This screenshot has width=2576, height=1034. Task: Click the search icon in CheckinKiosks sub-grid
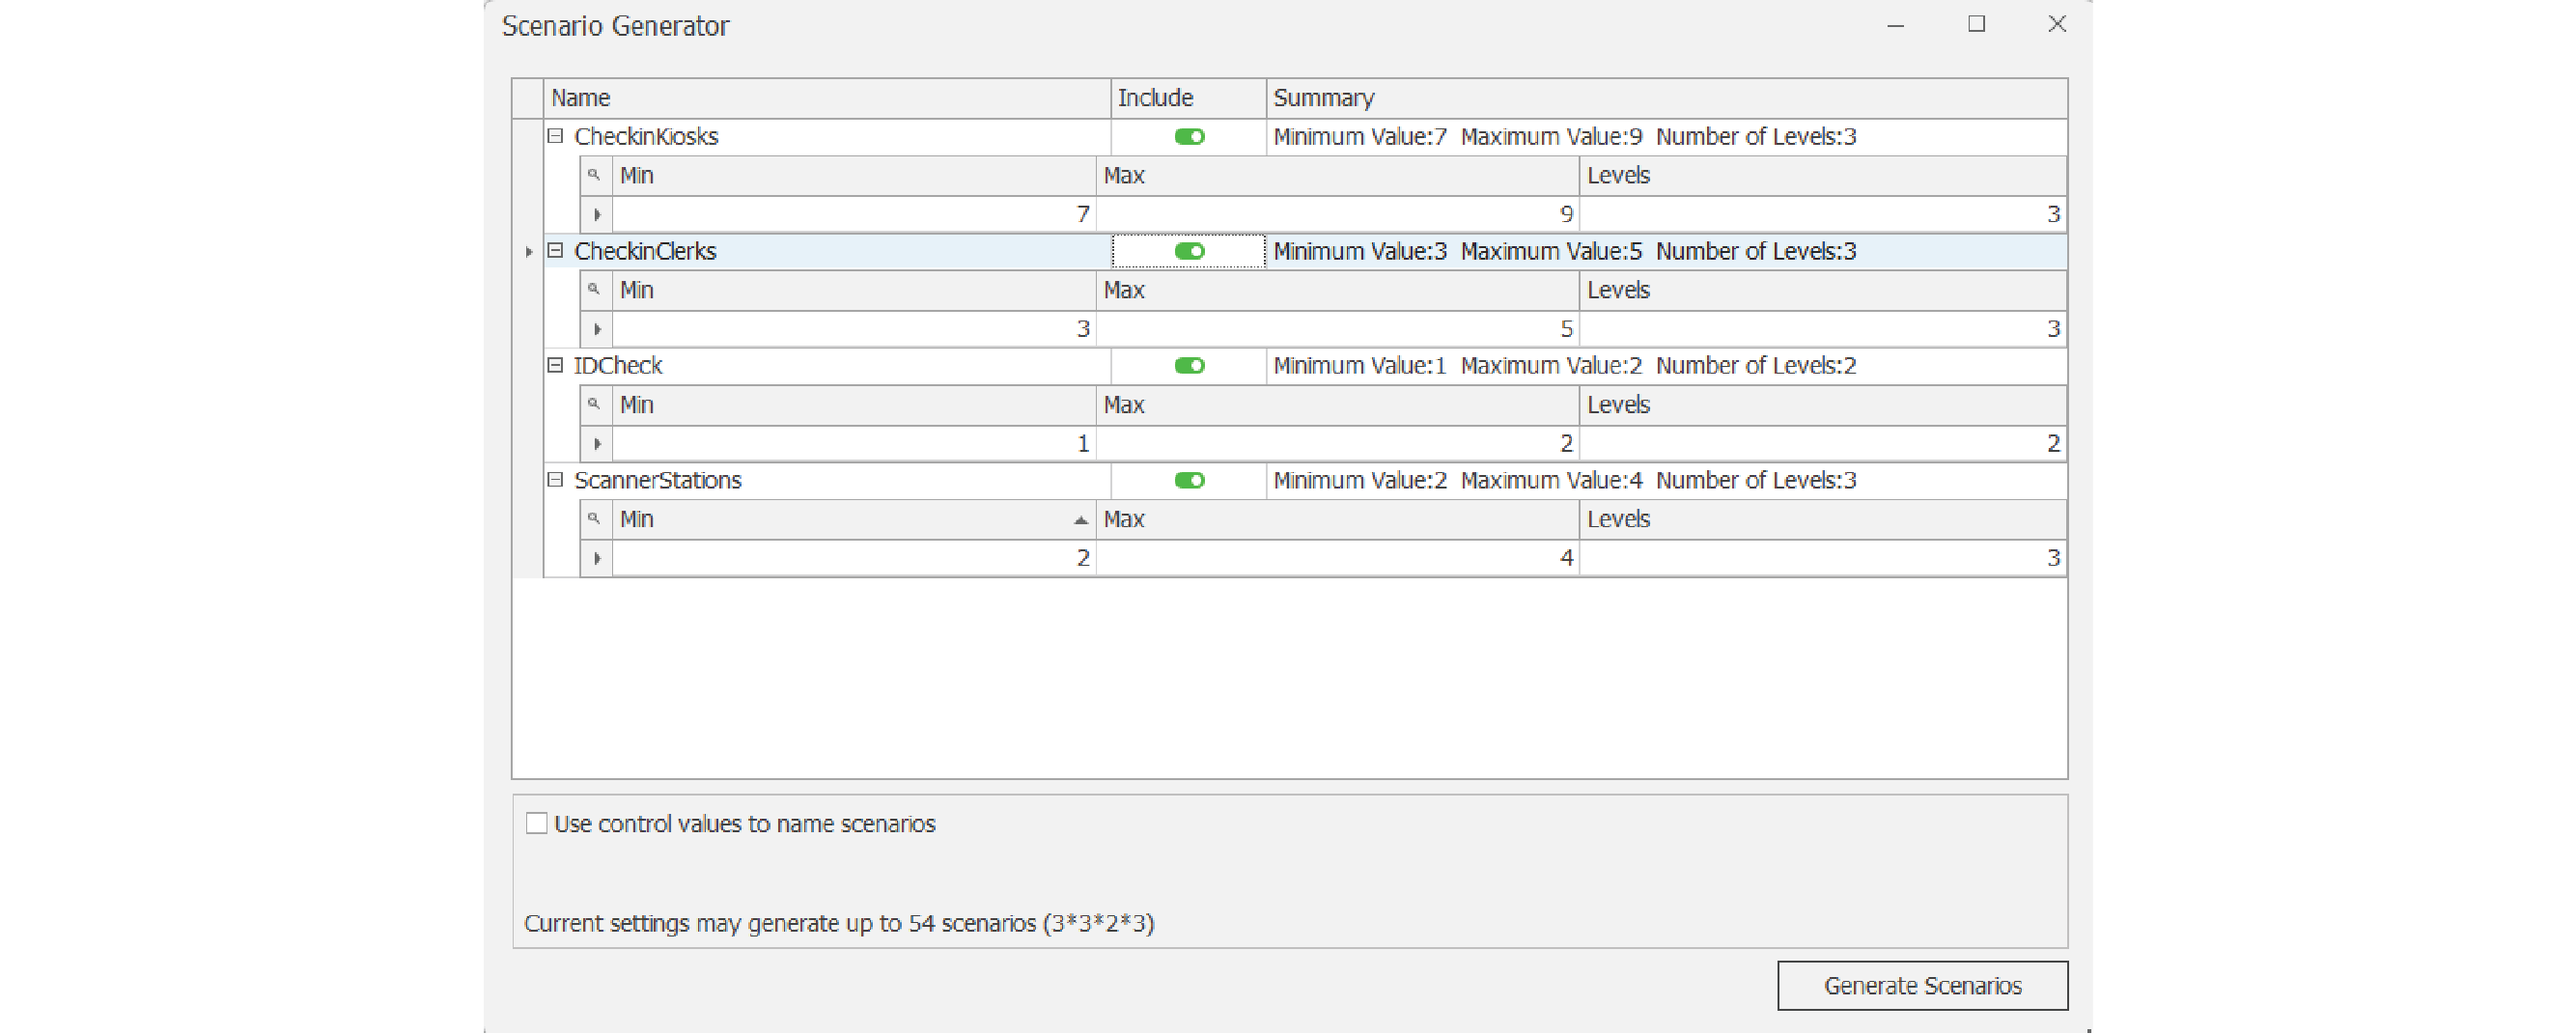pyautogui.click(x=594, y=175)
